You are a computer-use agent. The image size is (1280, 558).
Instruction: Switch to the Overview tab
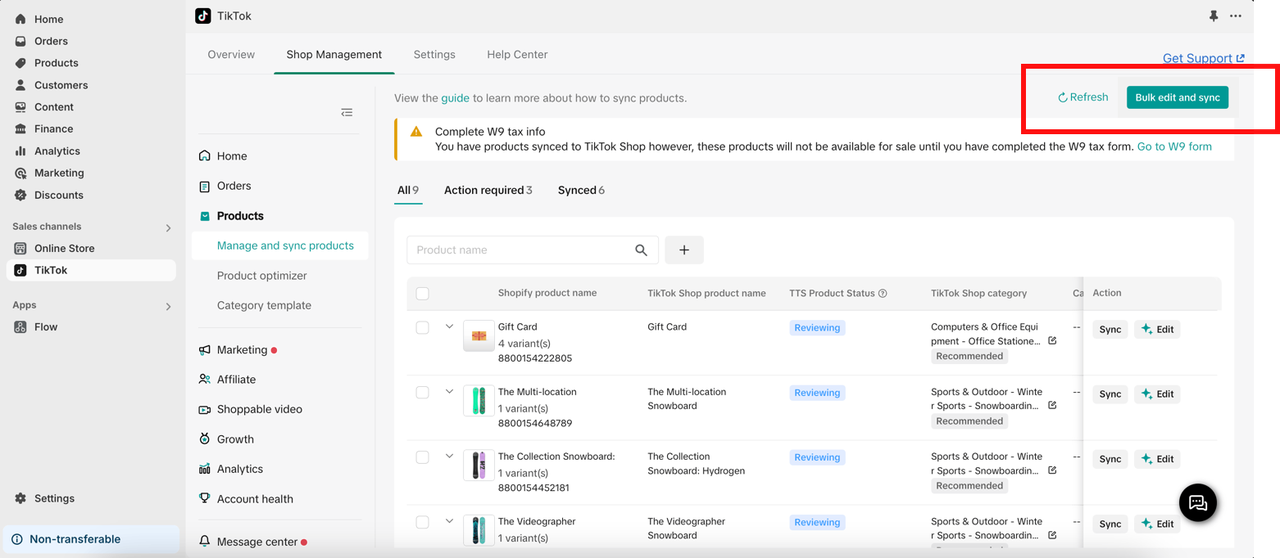[x=231, y=55]
